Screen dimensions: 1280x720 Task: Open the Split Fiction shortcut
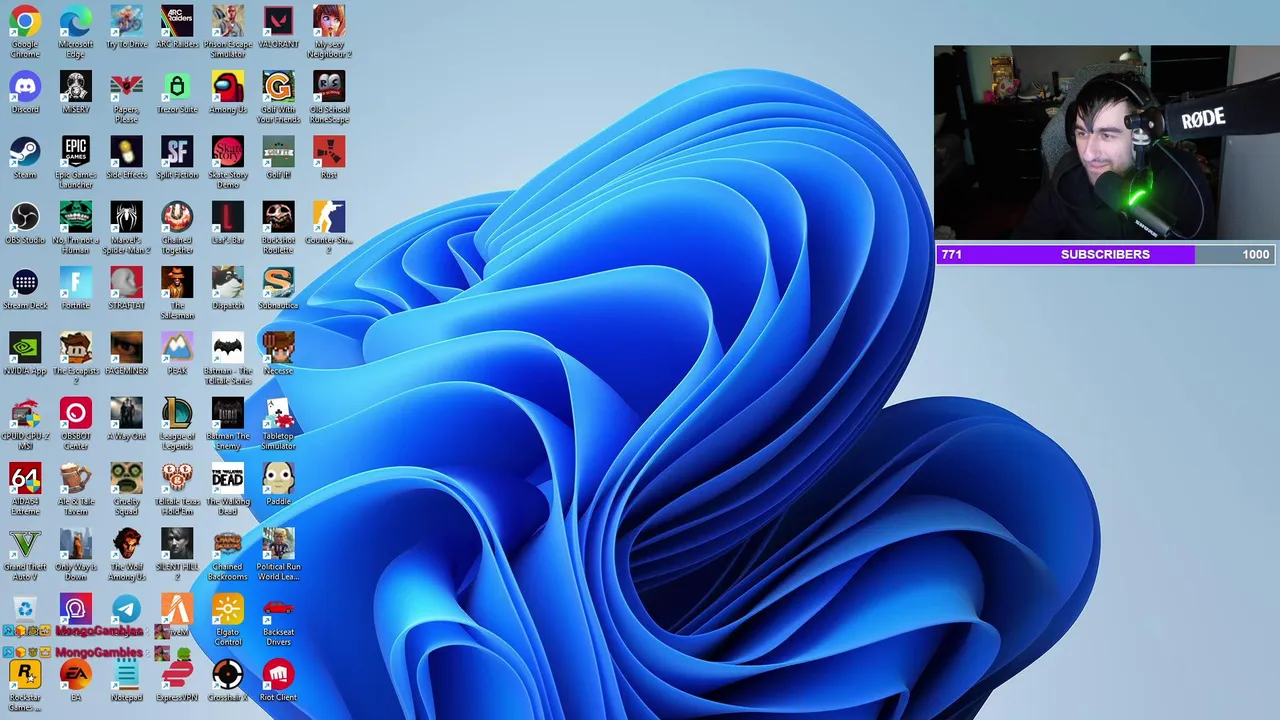(177, 152)
